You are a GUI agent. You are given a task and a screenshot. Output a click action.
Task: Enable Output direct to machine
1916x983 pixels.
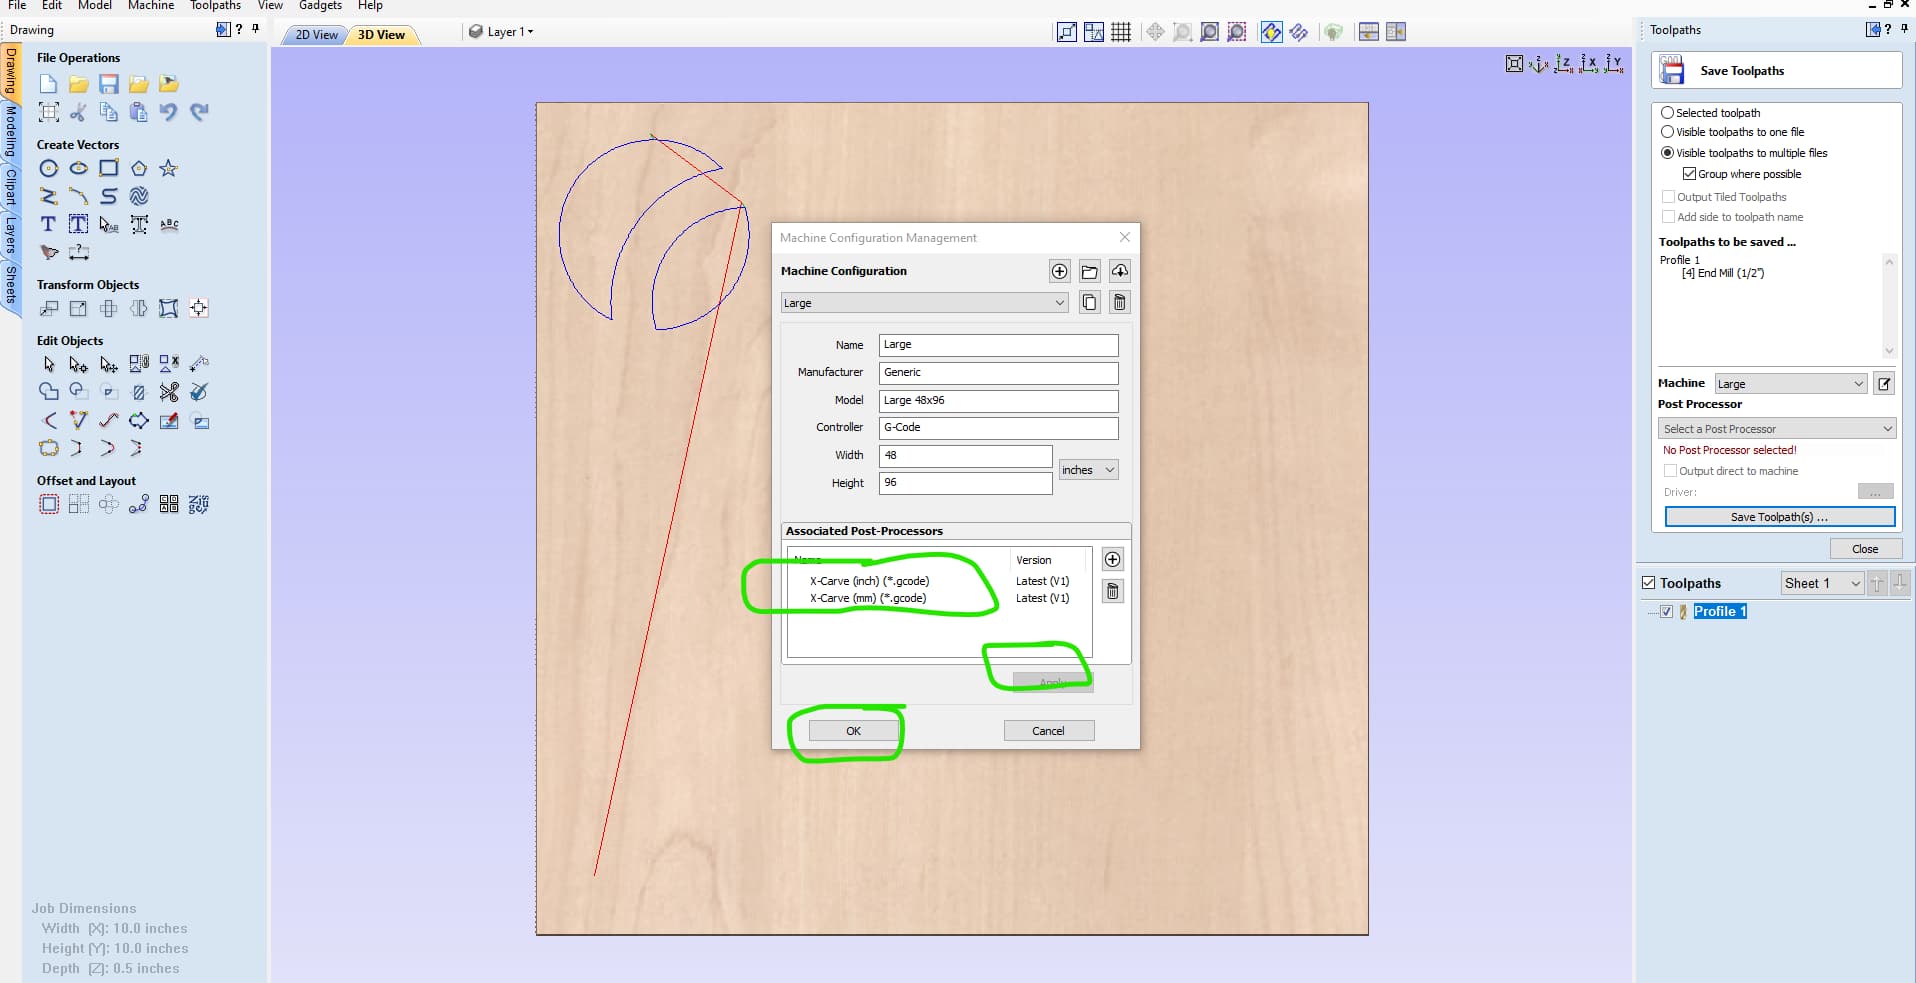click(x=1672, y=470)
